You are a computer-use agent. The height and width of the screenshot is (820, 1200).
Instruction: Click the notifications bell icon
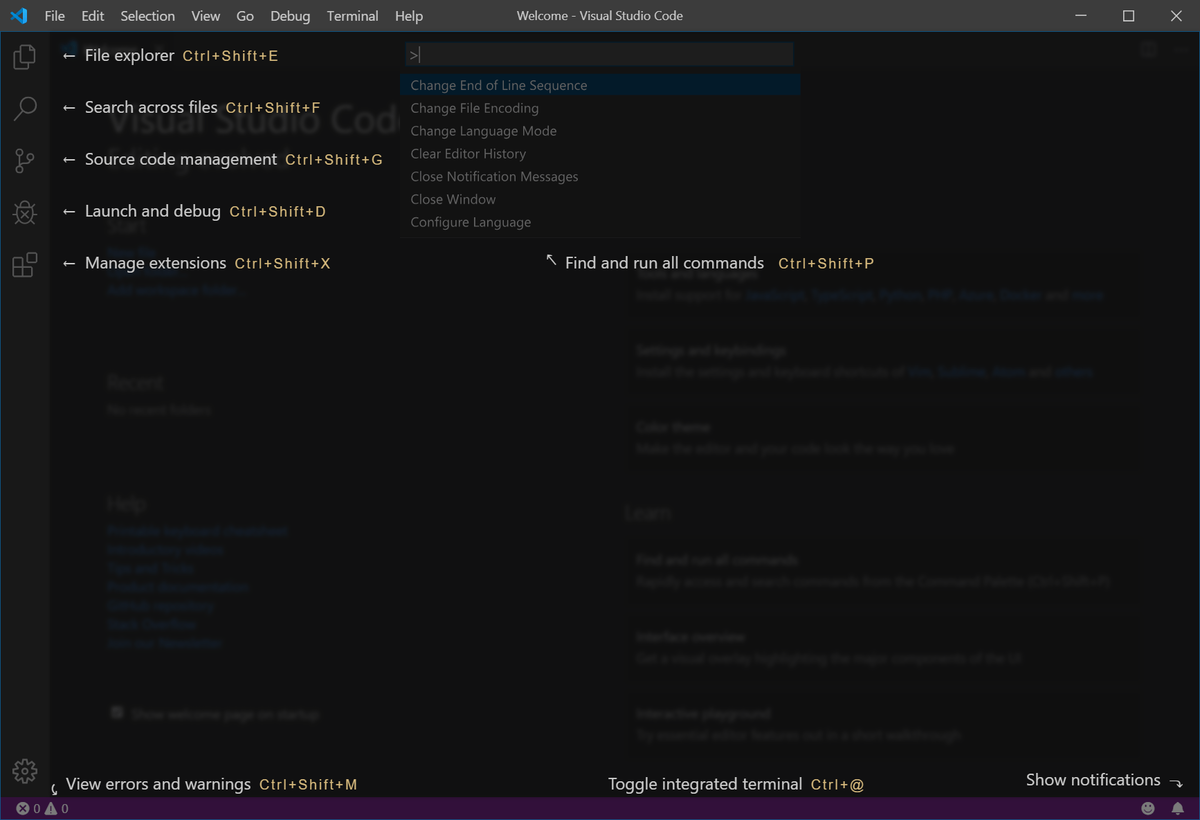(x=1178, y=808)
